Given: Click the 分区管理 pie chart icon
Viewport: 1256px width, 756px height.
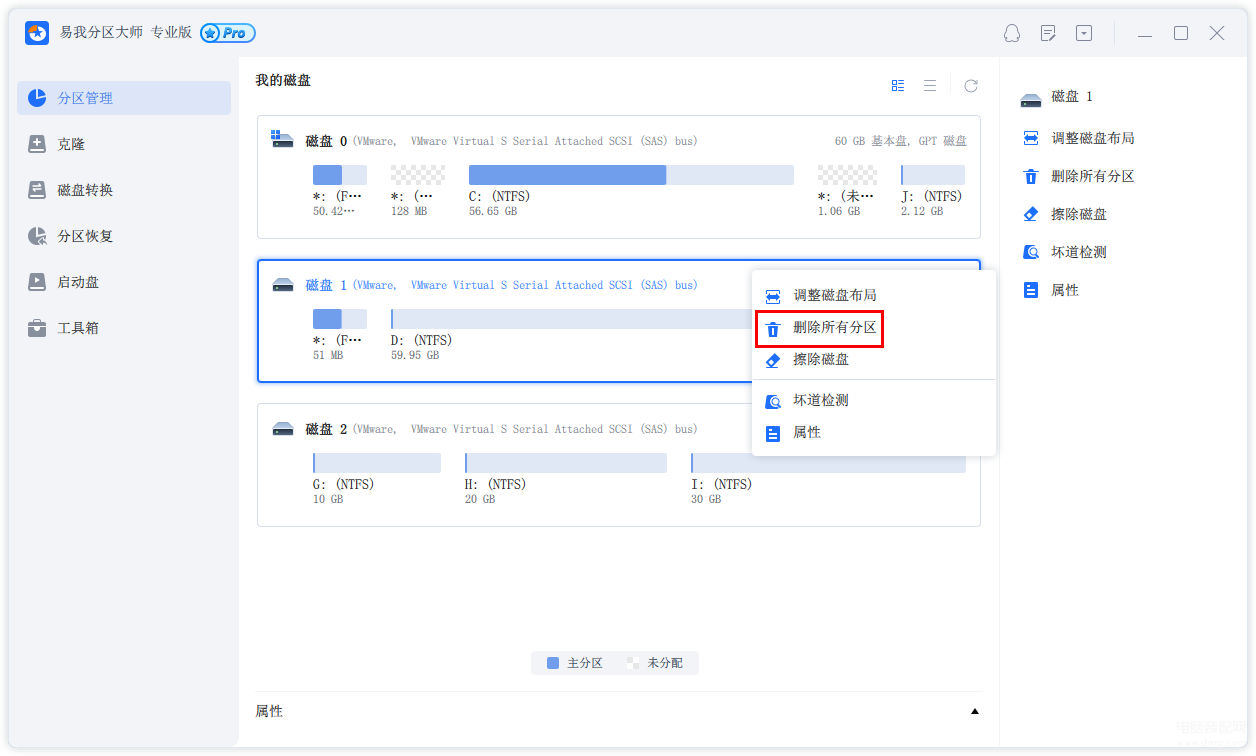Looking at the screenshot, I should click(37, 98).
